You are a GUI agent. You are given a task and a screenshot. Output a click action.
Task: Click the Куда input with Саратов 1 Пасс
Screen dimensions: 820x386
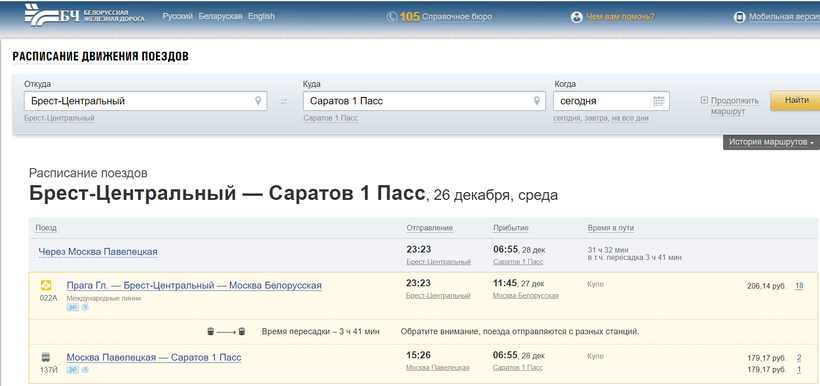click(424, 101)
